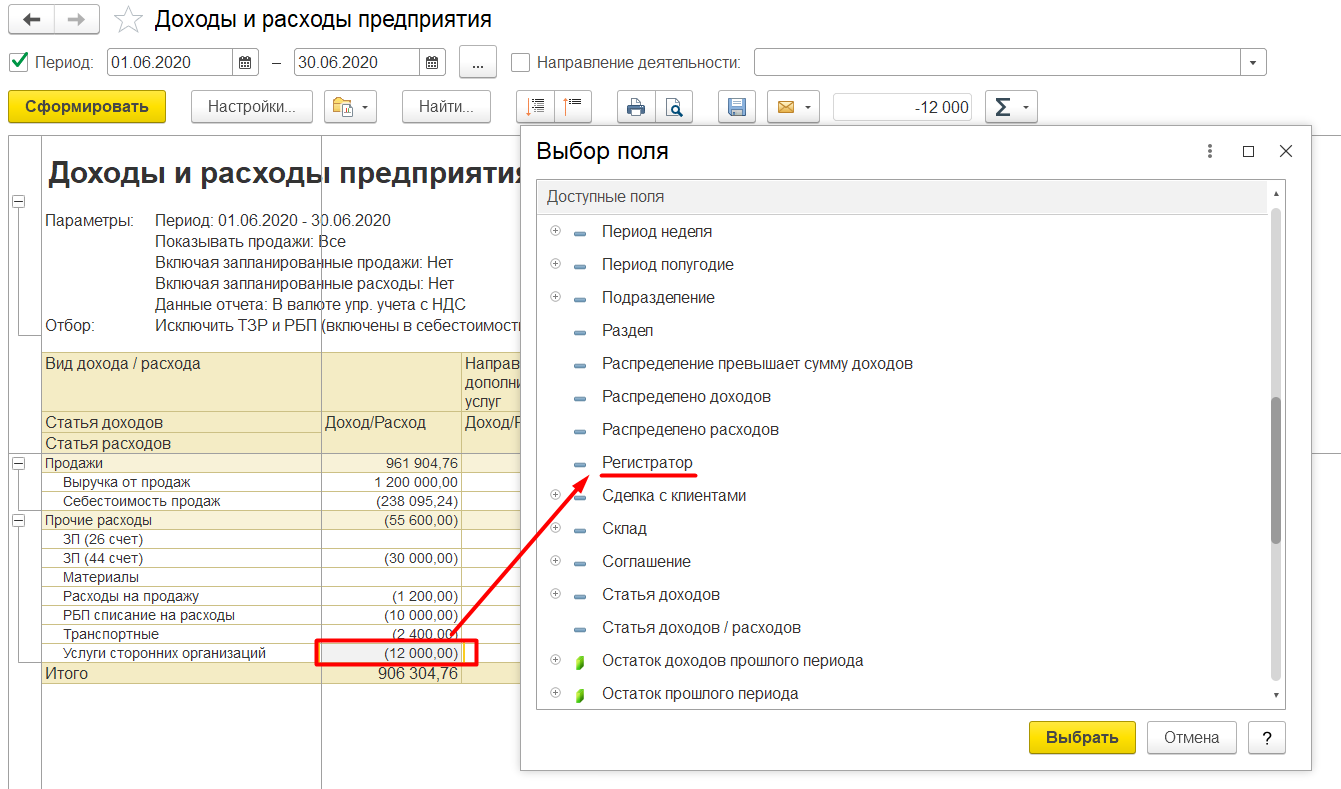Select Распределено доходов field
The width and height of the screenshot is (1341, 789).
pos(686,396)
